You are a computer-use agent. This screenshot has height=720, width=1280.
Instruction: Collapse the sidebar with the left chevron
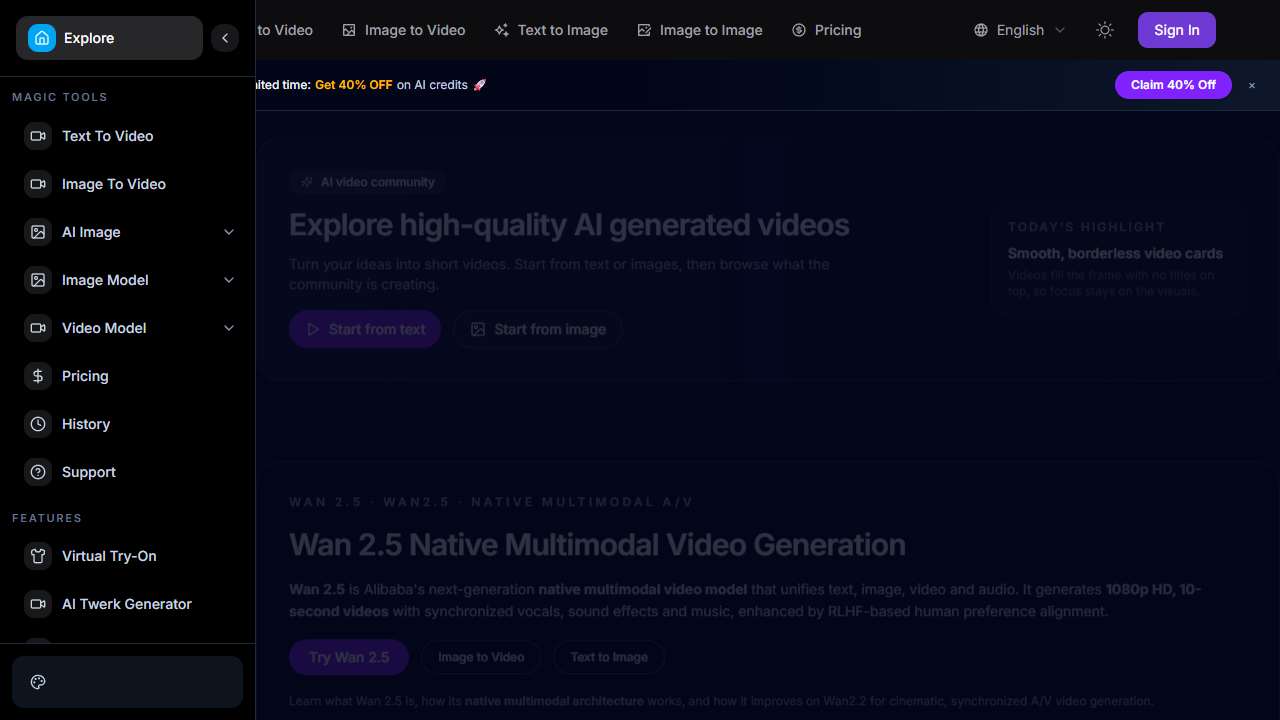click(225, 38)
